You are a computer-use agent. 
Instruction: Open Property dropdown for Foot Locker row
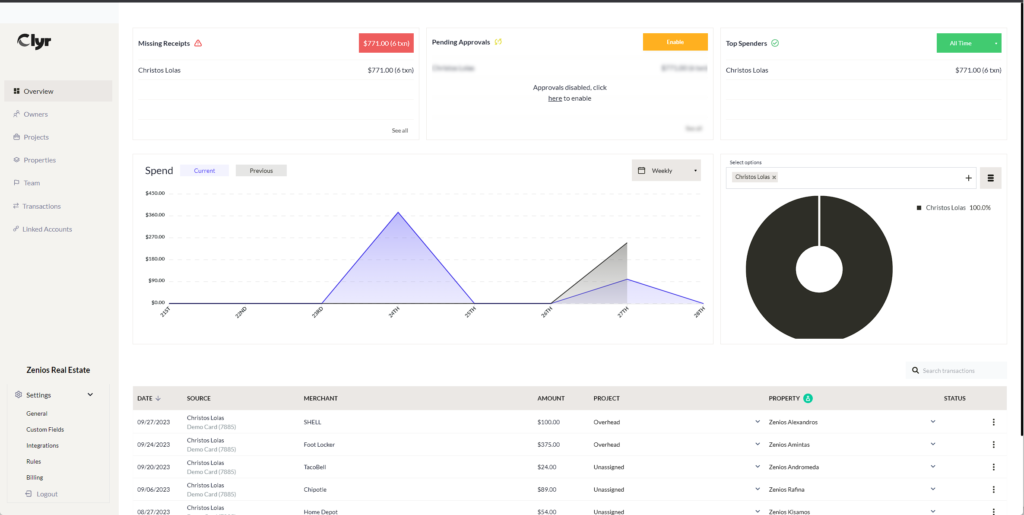click(933, 444)
